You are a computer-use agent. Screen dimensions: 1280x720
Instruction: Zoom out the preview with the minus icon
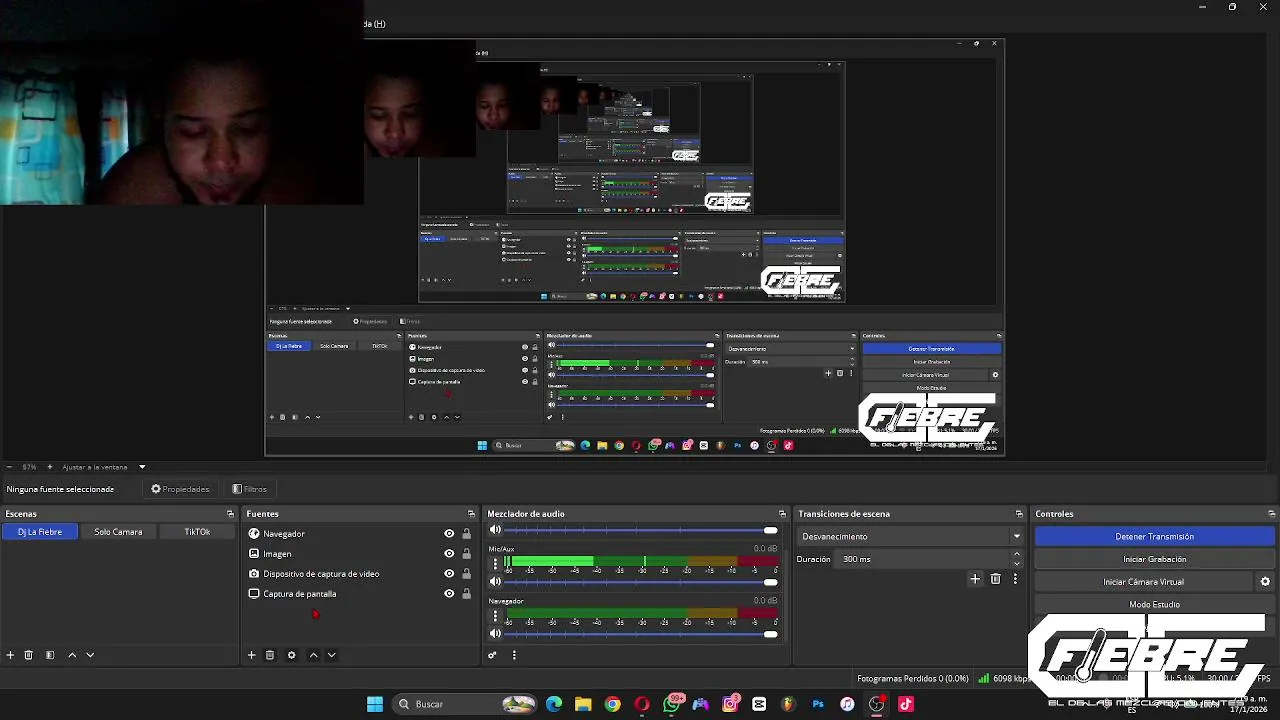[x=9, y=467]
